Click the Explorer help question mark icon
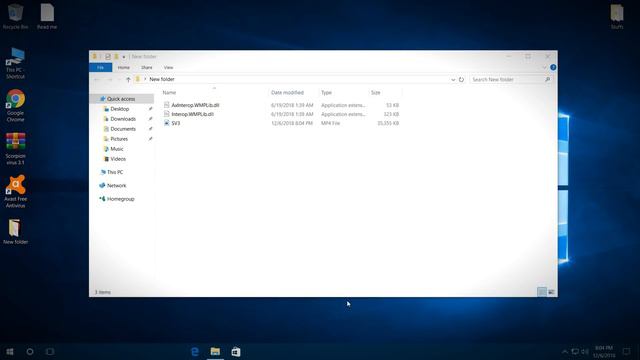 [x=553, y=67]
